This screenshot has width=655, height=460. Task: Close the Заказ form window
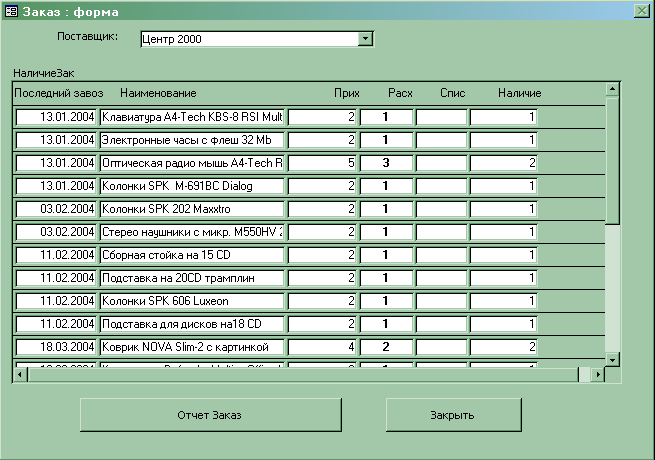coord(642,11)
